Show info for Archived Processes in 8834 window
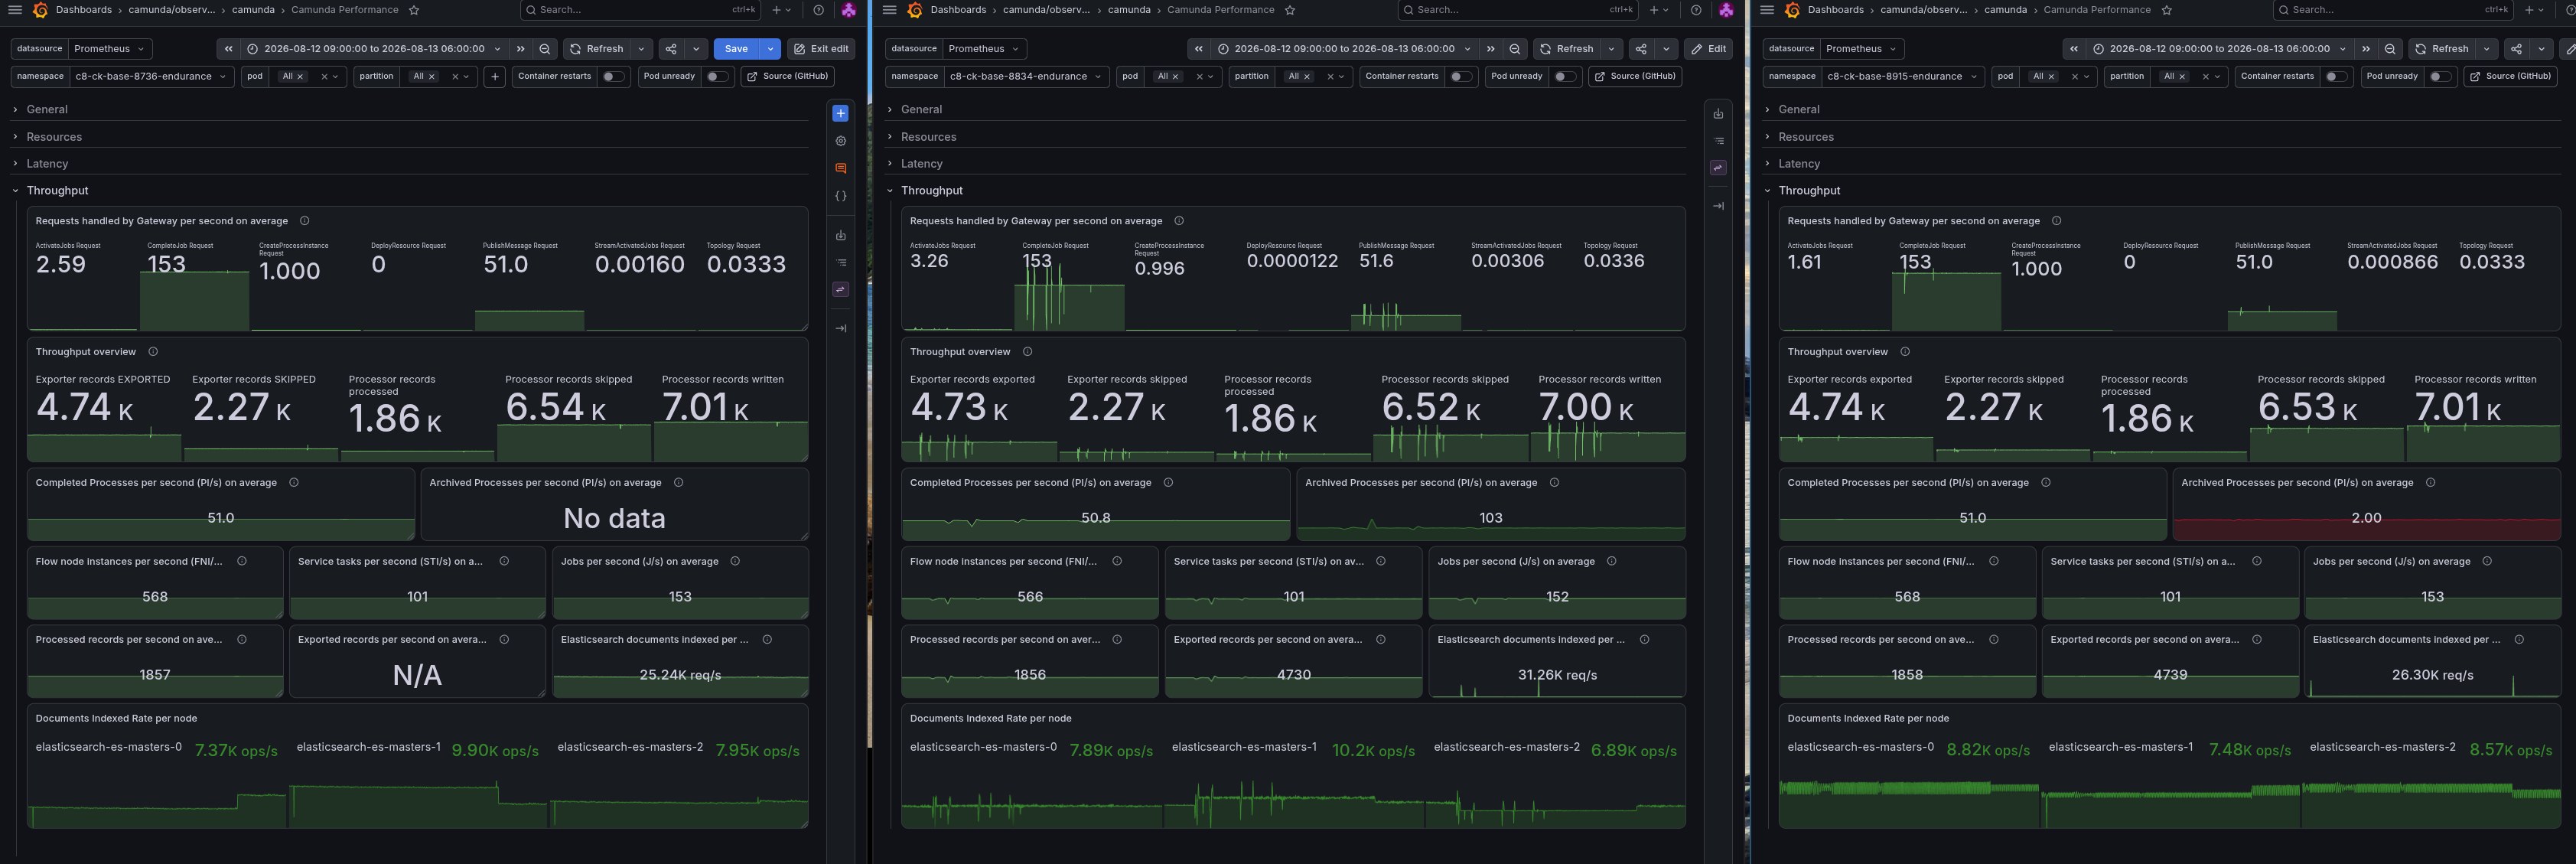Viewport: 2576px width, 864px height. pos(1554,483)
